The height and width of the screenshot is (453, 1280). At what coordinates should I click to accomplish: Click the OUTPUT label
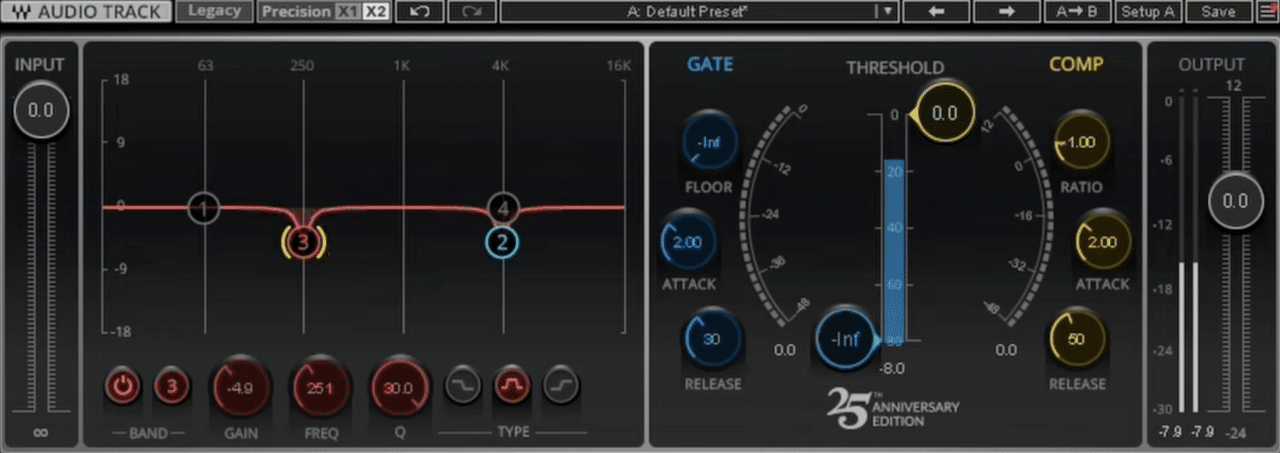(1211, 65)
